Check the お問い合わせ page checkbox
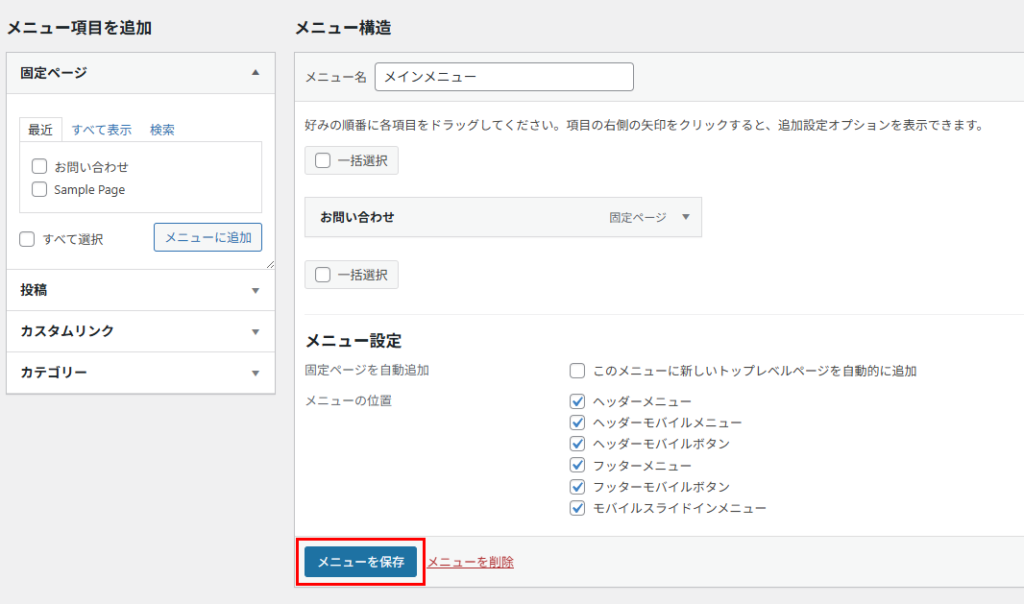 click(x=40, y=167)
